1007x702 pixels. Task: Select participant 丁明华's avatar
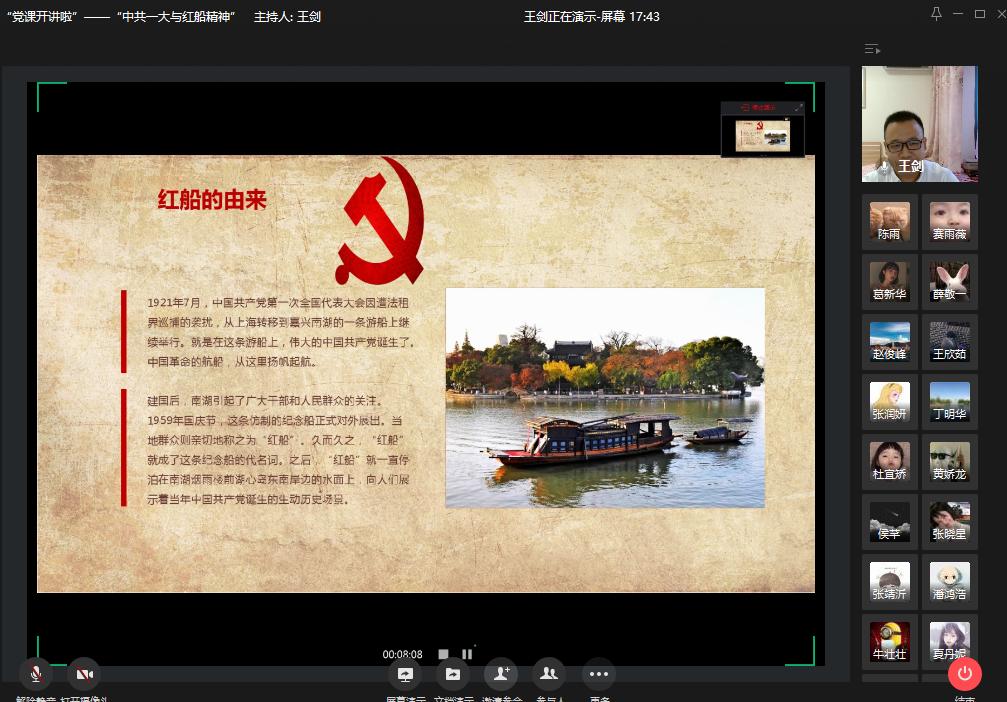click(949, 401)
